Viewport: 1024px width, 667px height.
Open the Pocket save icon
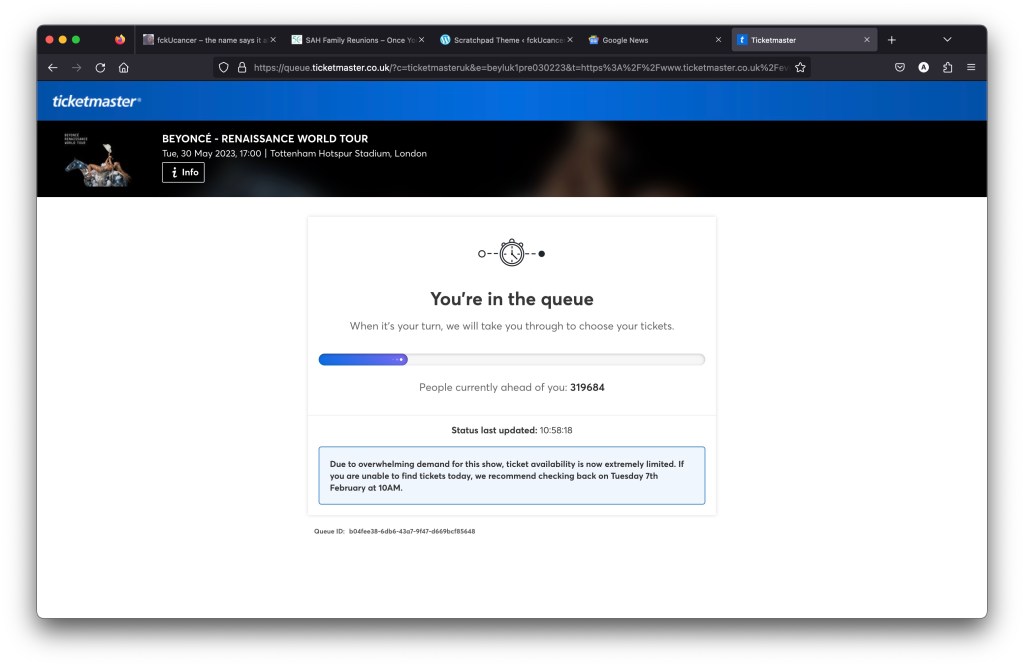899,68
